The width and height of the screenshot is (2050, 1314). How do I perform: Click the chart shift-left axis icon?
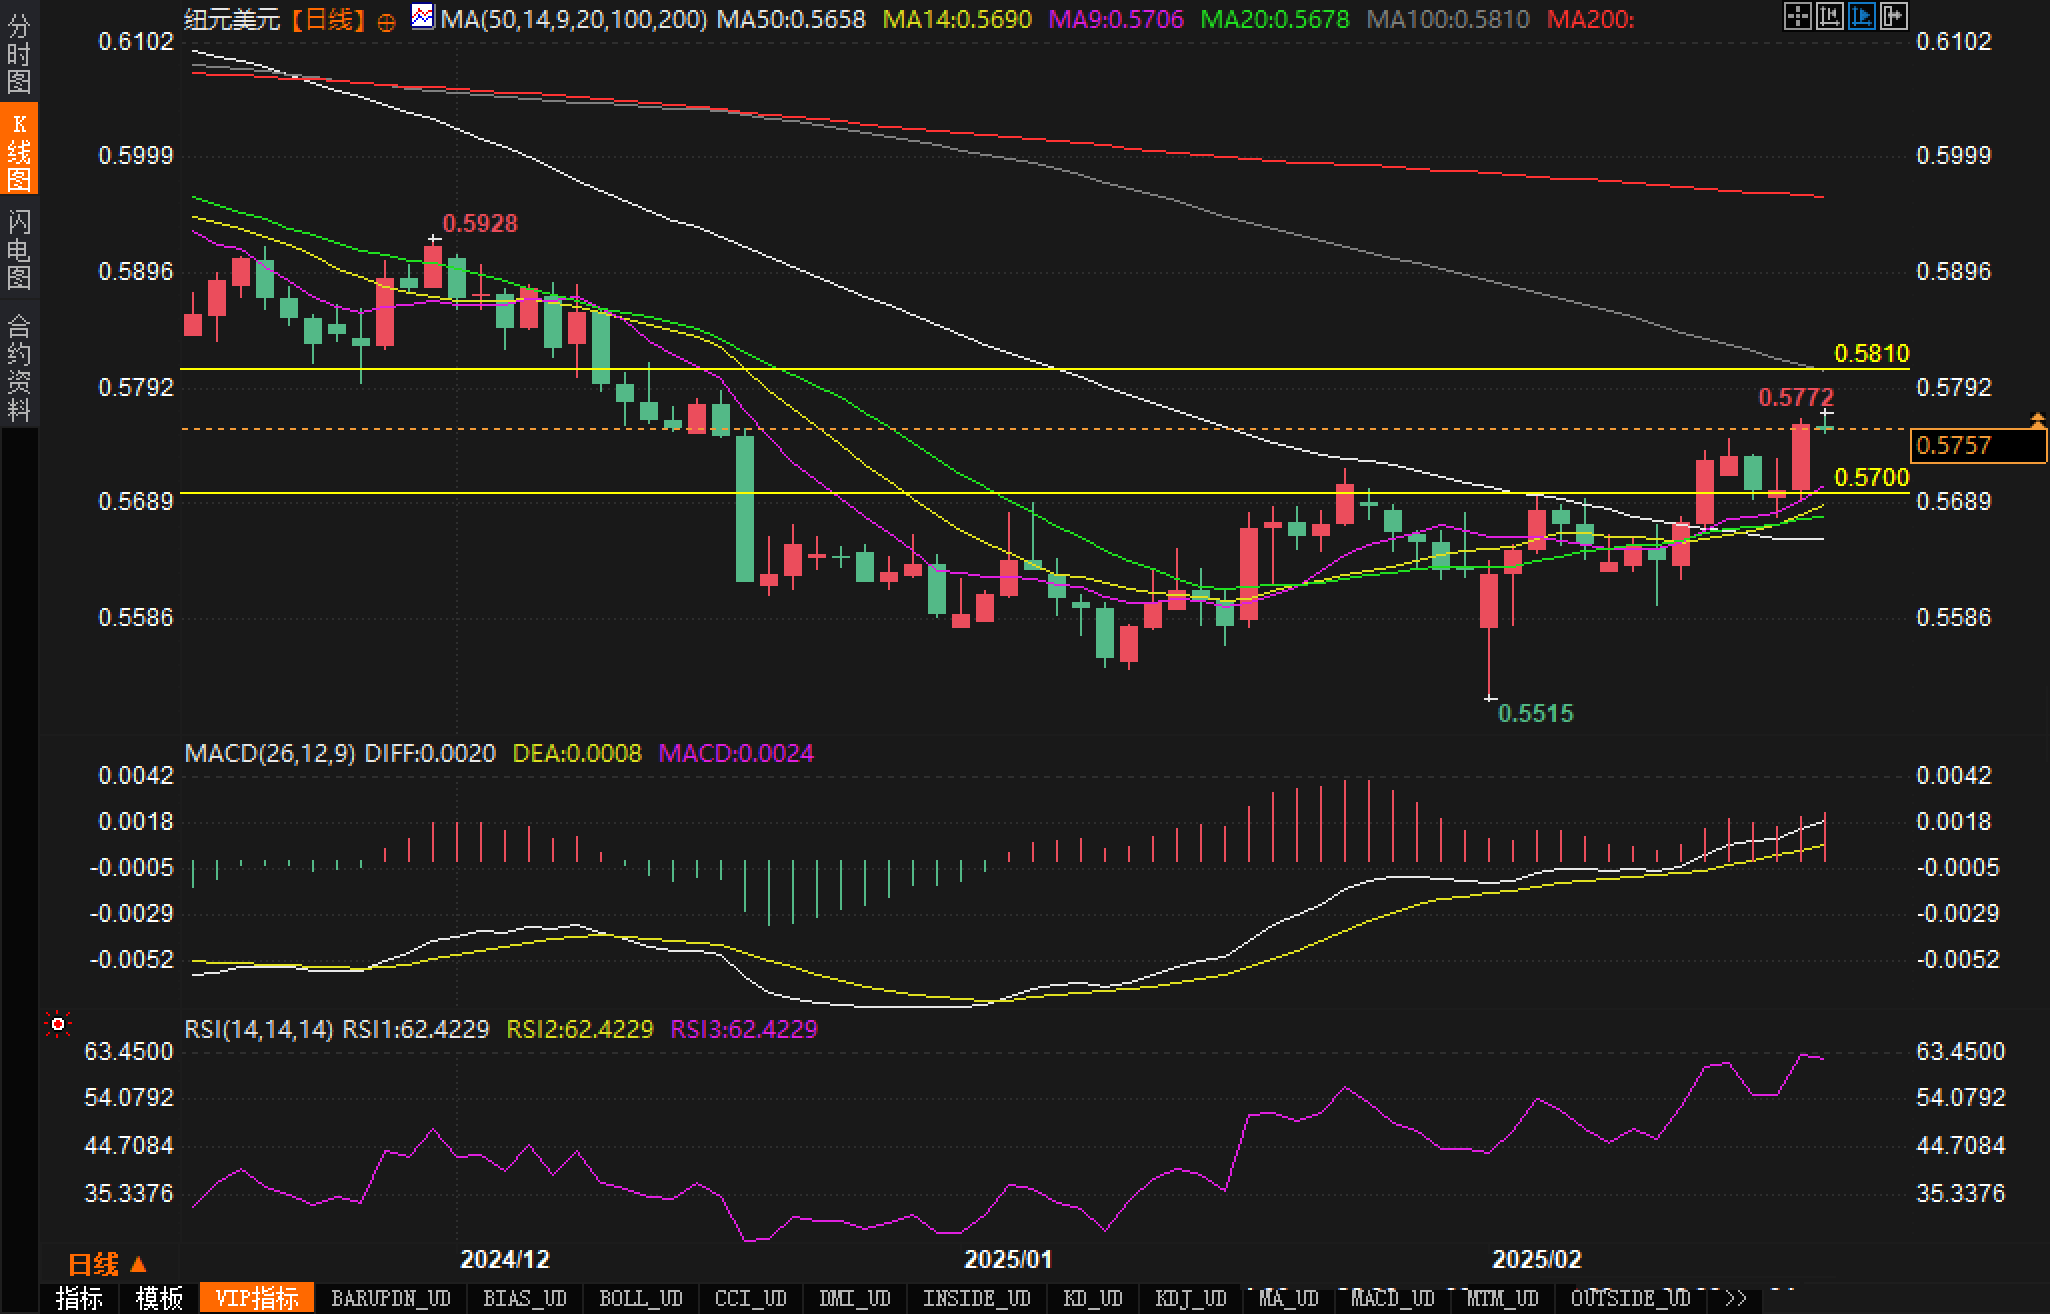1829,16
